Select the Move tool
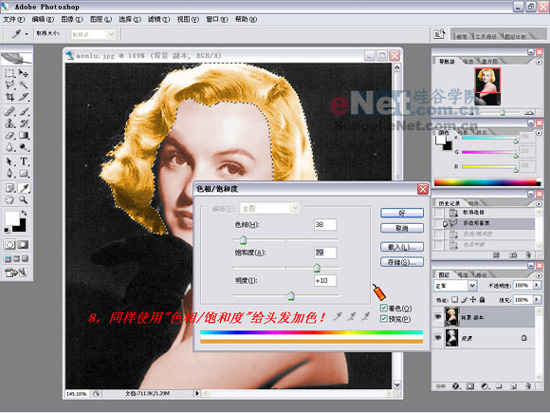The width and height of the screenshot is (550, 413). click(23, 73)
